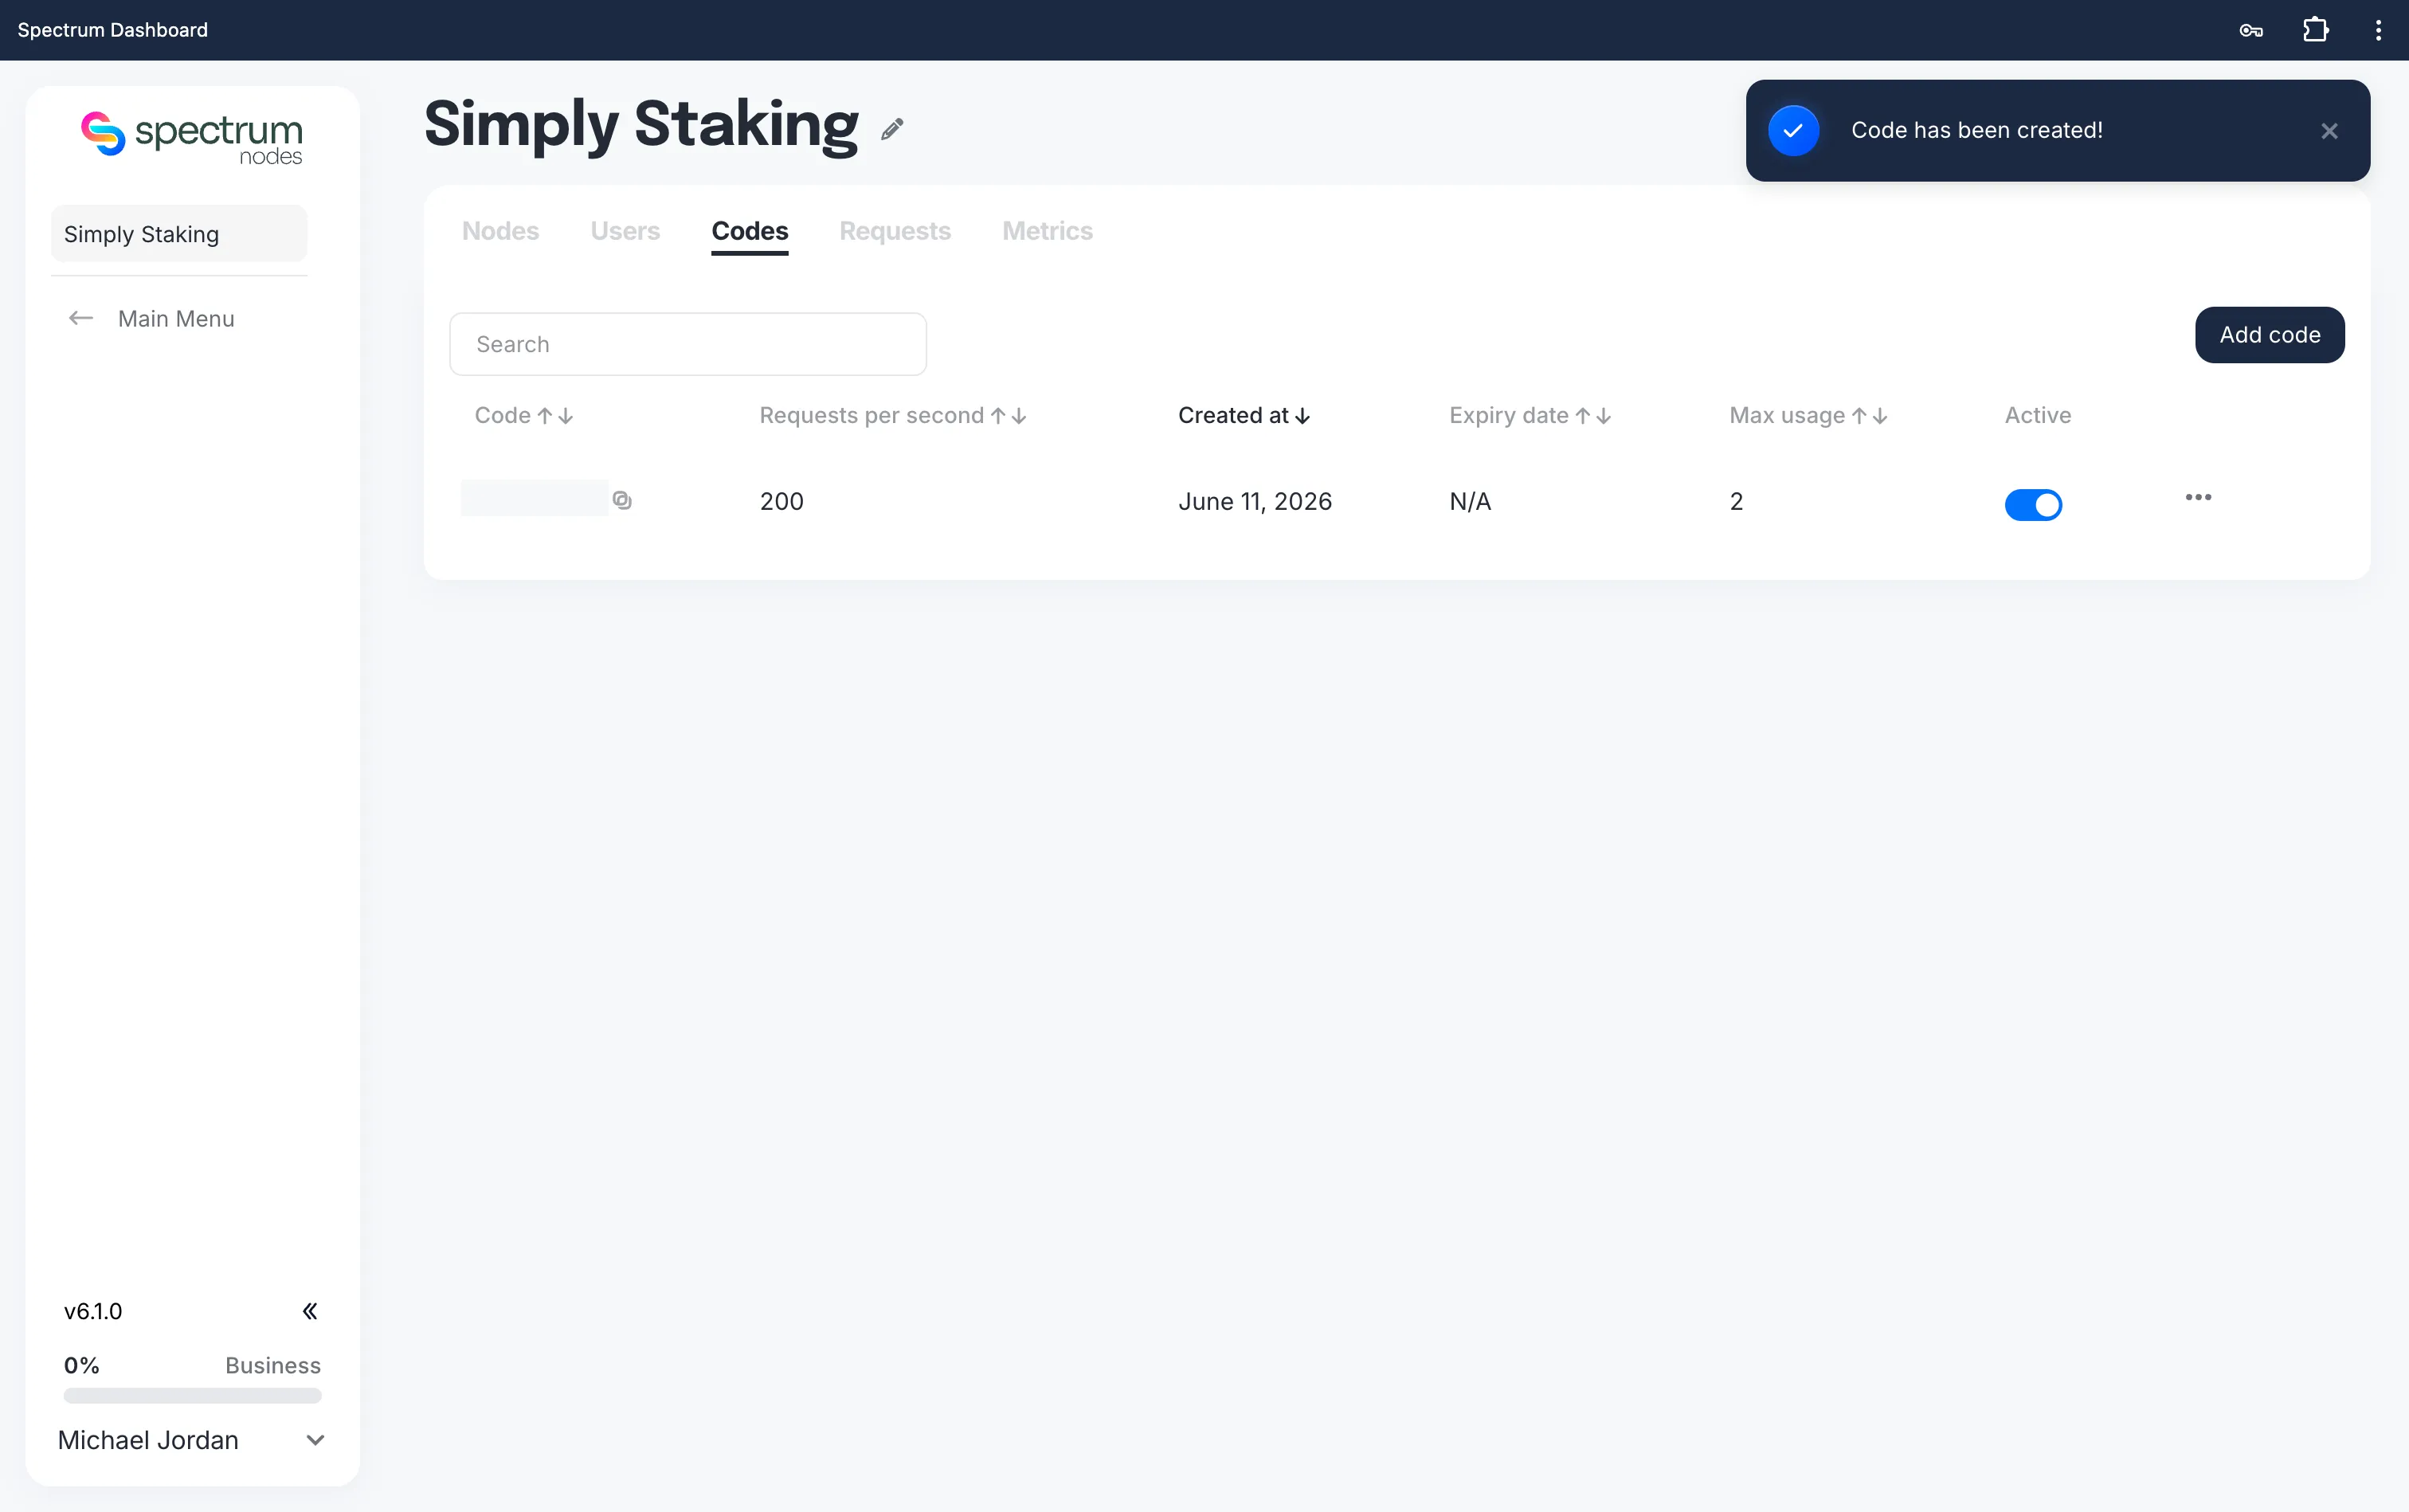This screenshot has width=2409, height=1512.
Task: Sort by Created at column
Action: (1244, 415)
